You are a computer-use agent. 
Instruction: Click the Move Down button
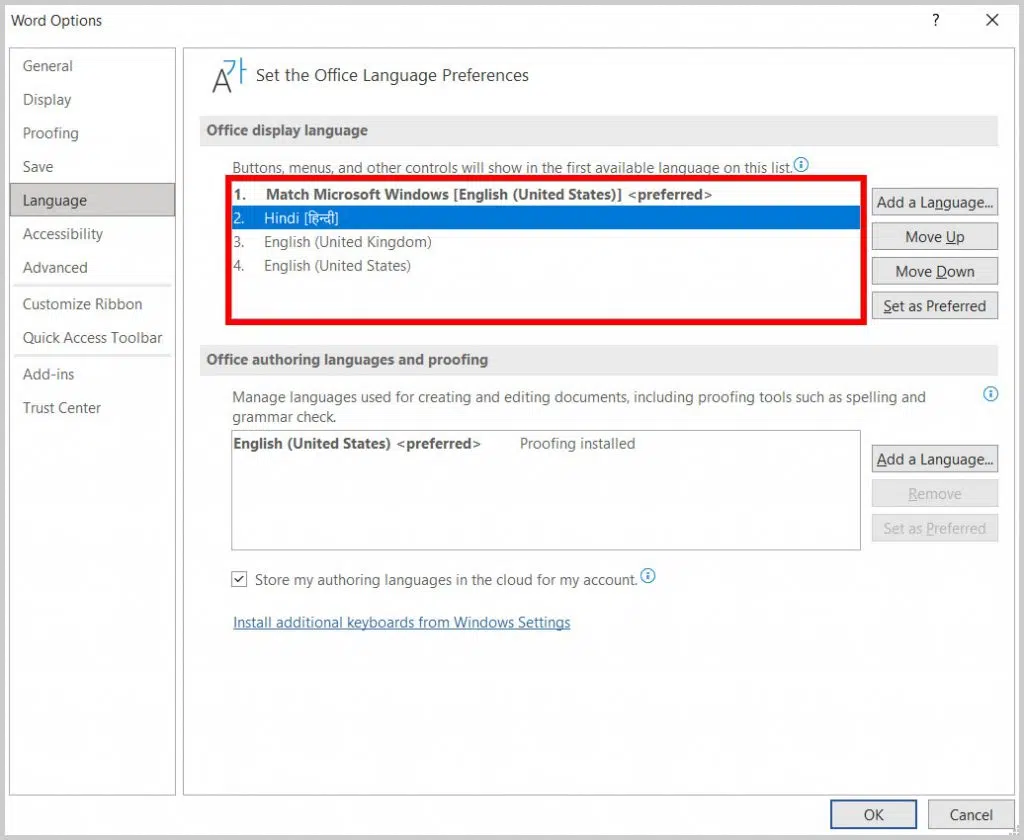point(935,271)
